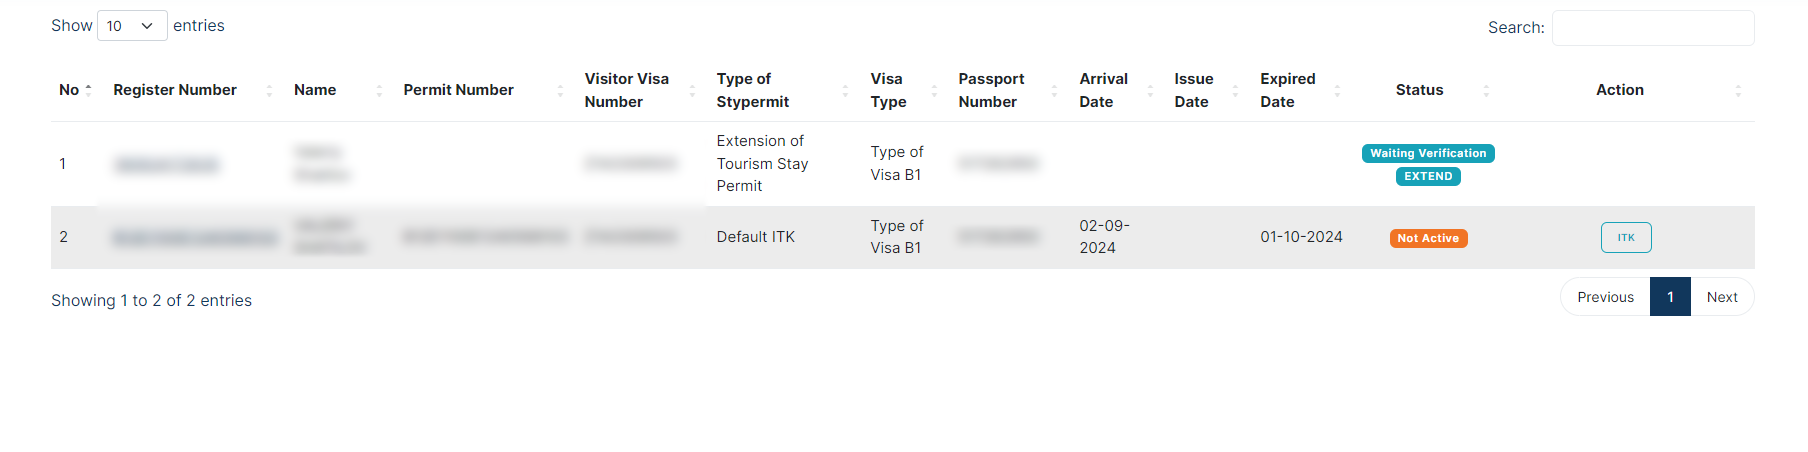Screen dimensions: 1808x452
Task: Sort by Arrival Date column
Action: pyautogui.click(x=1117, y=90)
